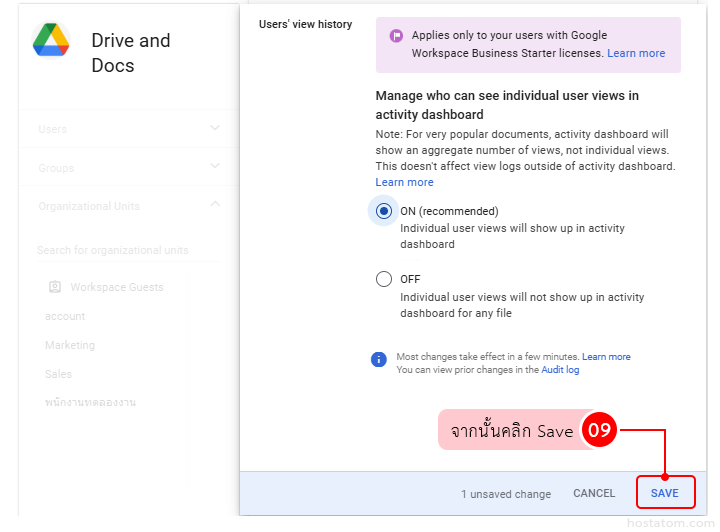The width and height of the screenshot is (720, 532).
Task: Click the Users' view history heading
Action: [305, 24]
